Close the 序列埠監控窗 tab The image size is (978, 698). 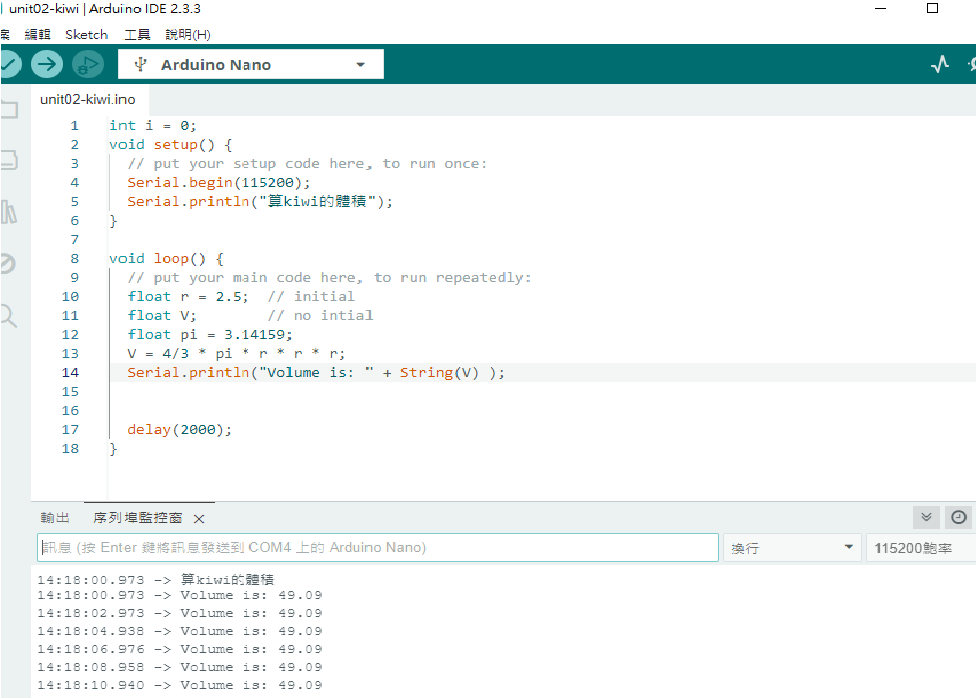(199, 518)
